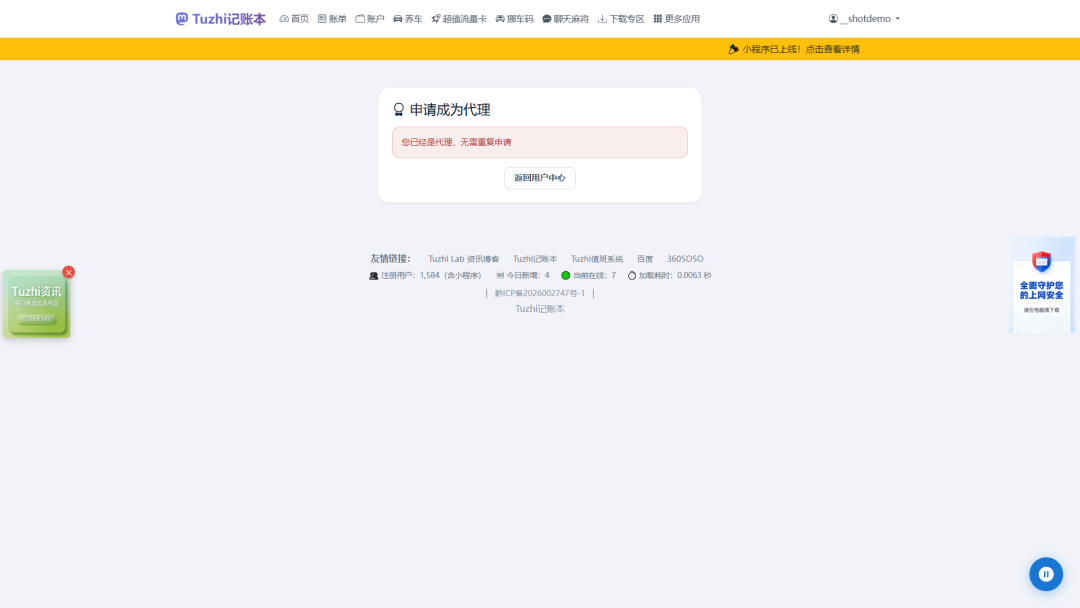Close the Tuzhi资讯 floating ad
Viewport: 1080px width, 608px height.
pos(68,273)
